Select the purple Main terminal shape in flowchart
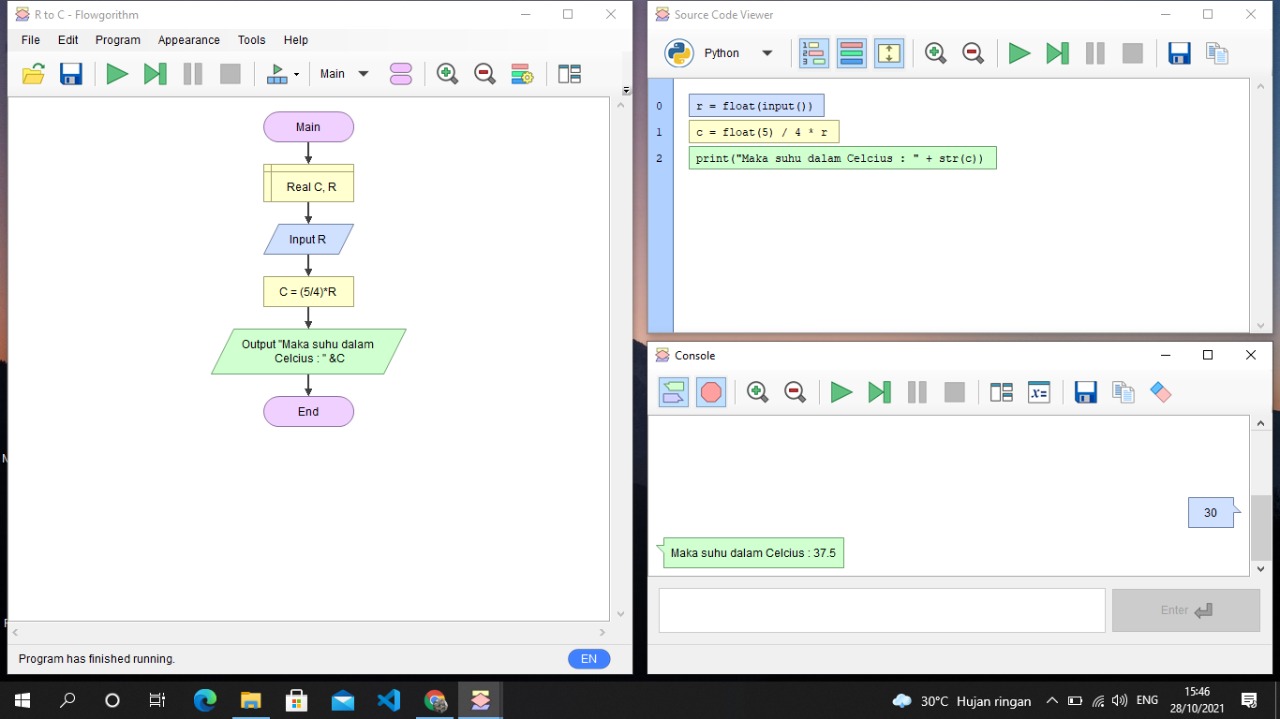 [308, 126]
